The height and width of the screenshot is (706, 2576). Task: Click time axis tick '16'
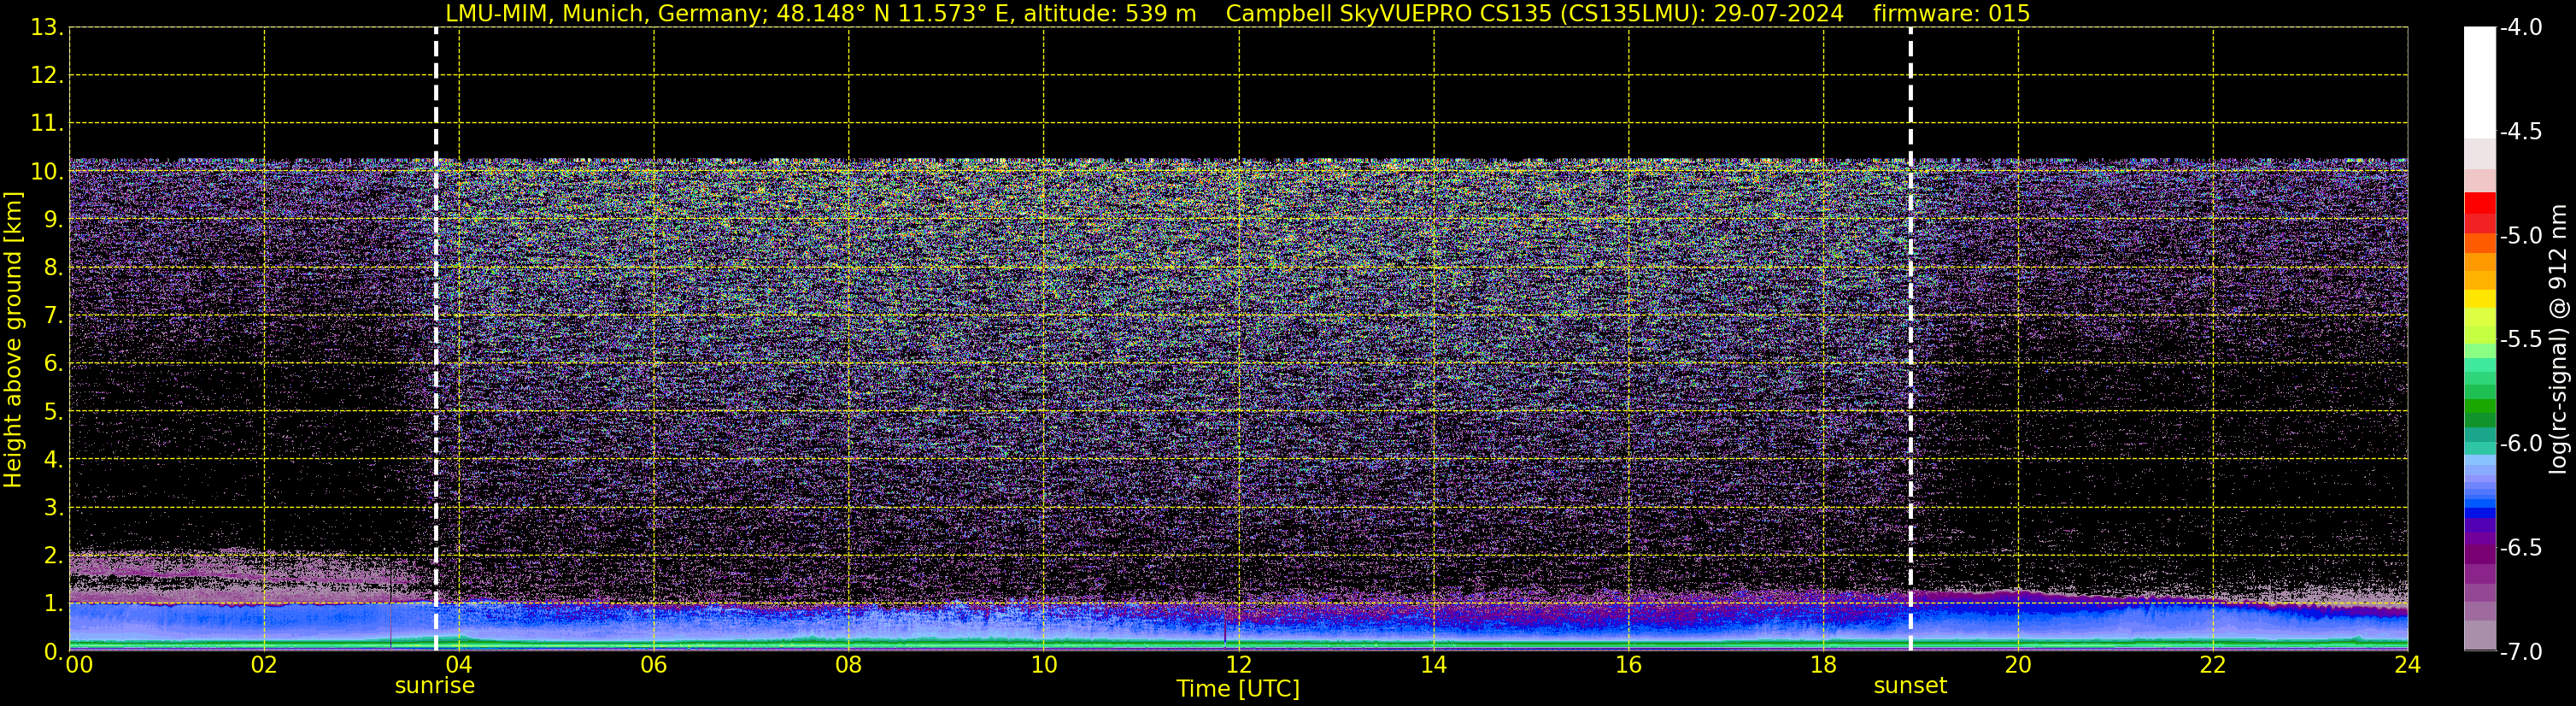tap(1629, 665)
